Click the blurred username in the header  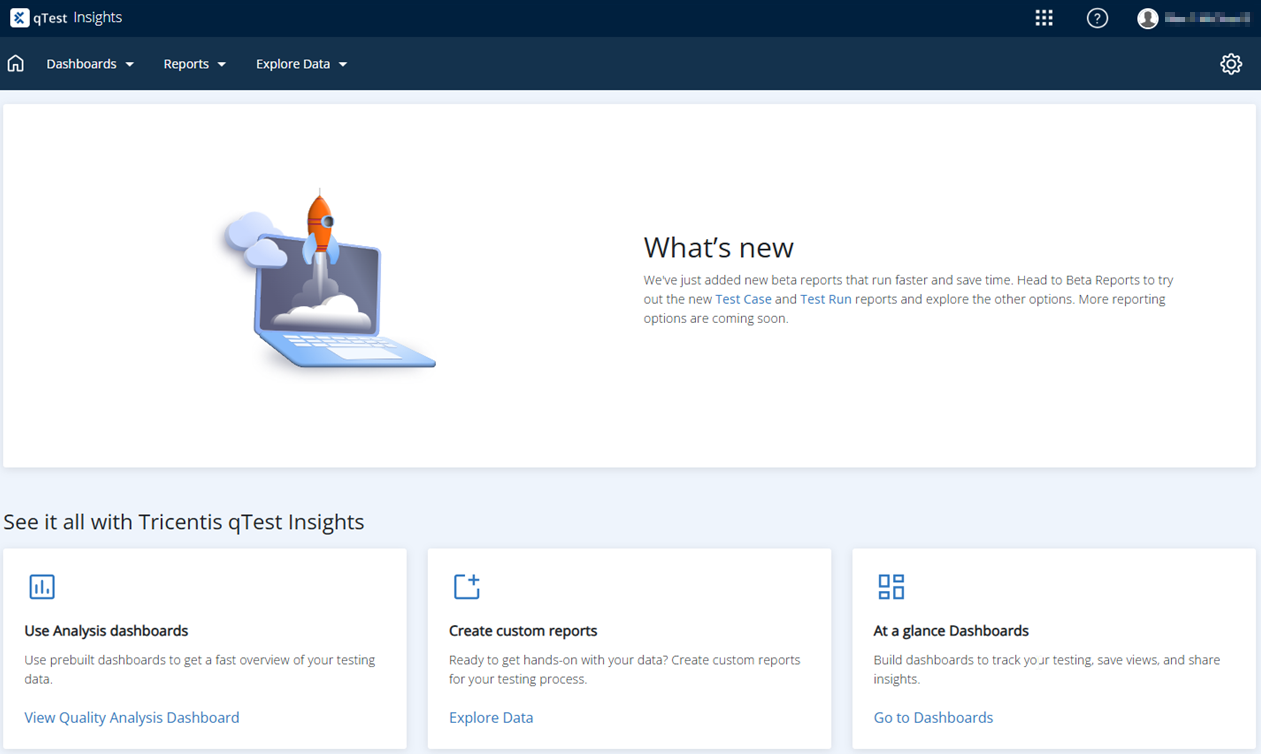pos(1207,18)
